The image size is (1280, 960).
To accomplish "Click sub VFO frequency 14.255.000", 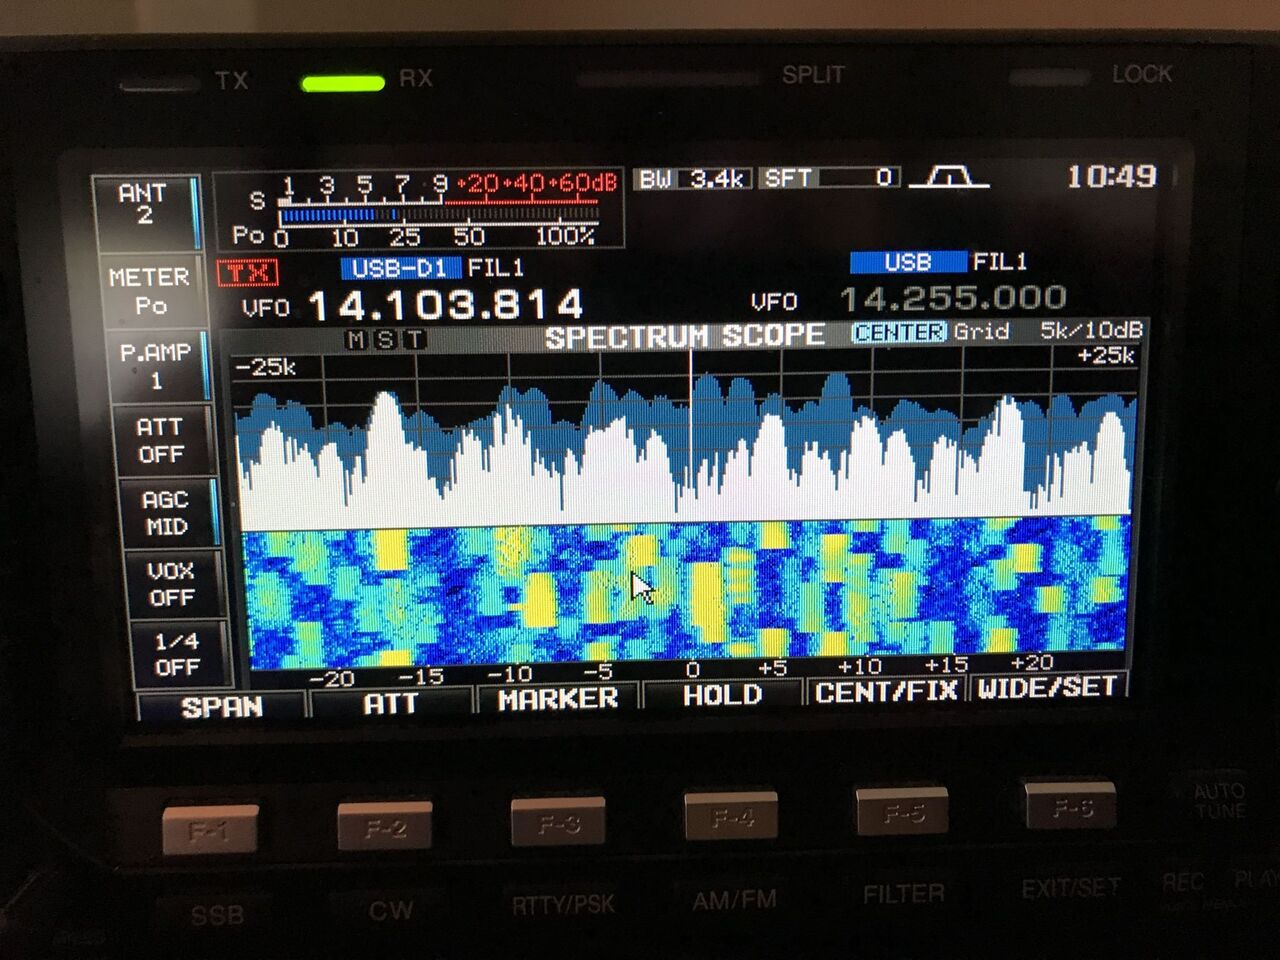I will click(x=953, y=297).
